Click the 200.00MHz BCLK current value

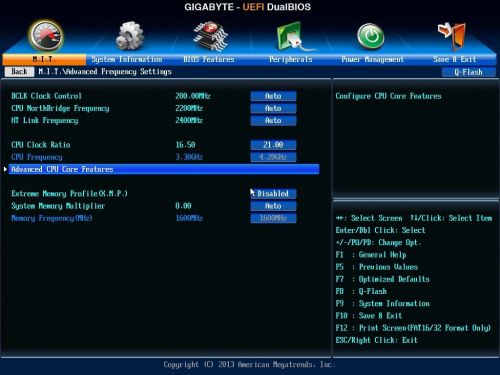click(x=193, y=96)
